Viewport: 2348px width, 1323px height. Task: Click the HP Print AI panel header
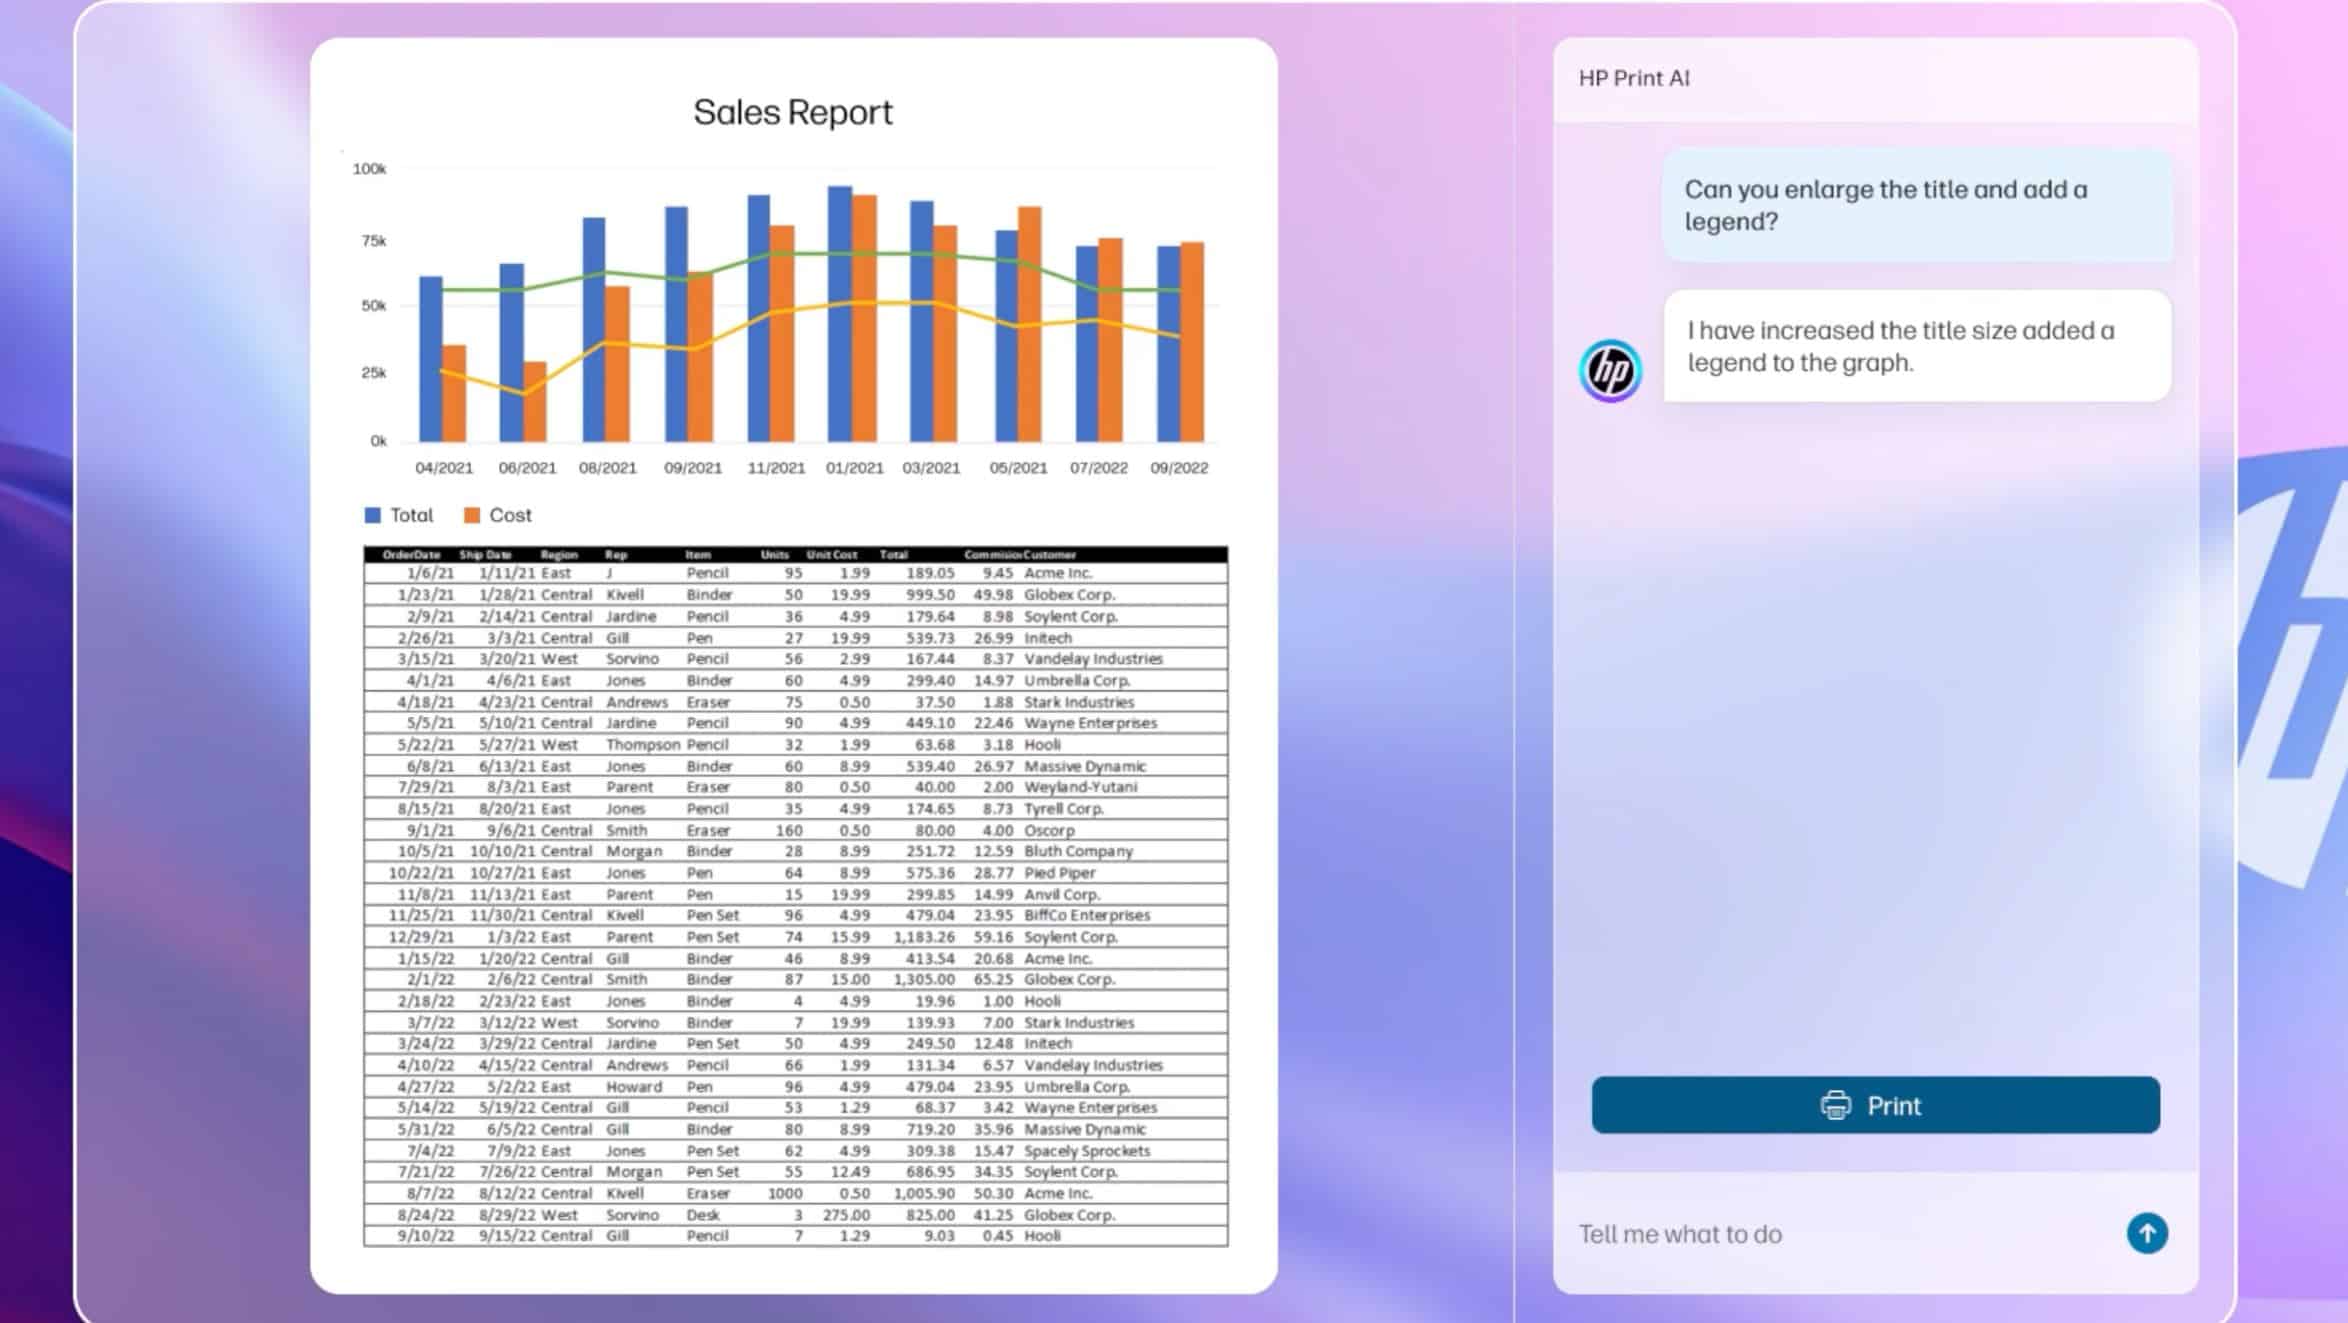(1634, 78)
